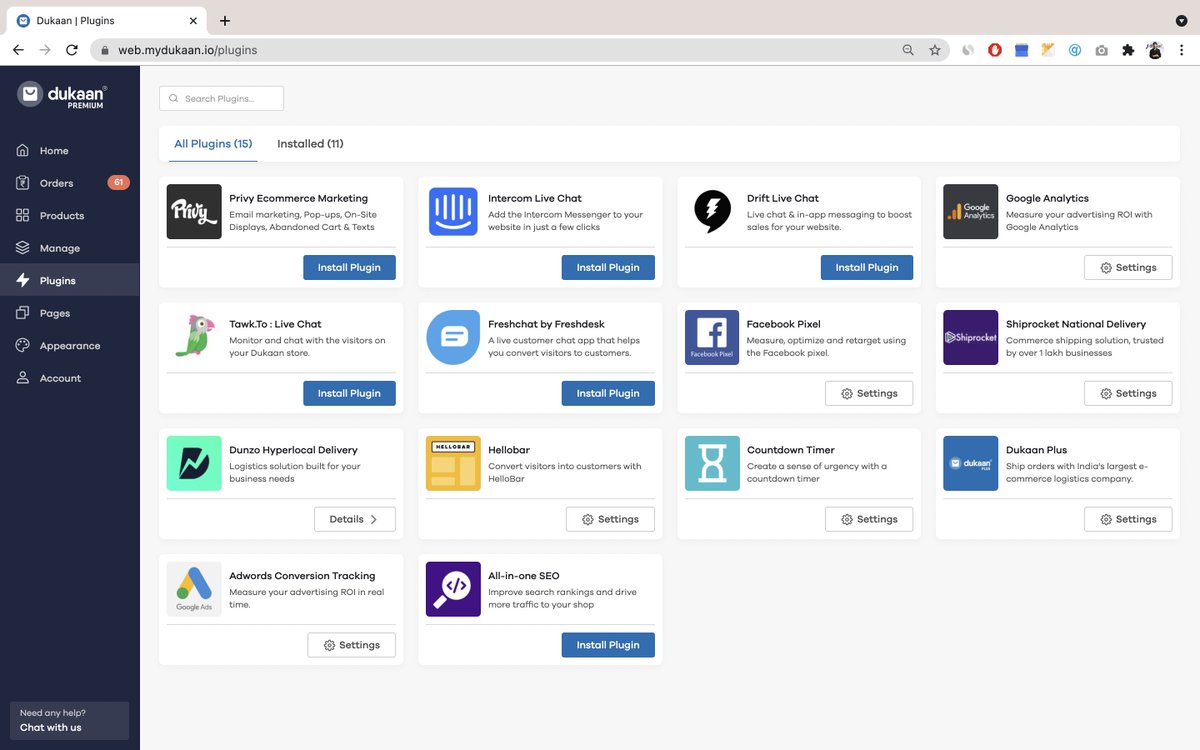
Task: Open Shiprocket National Delivery Settings
Action: click(x=1128, y=393)
